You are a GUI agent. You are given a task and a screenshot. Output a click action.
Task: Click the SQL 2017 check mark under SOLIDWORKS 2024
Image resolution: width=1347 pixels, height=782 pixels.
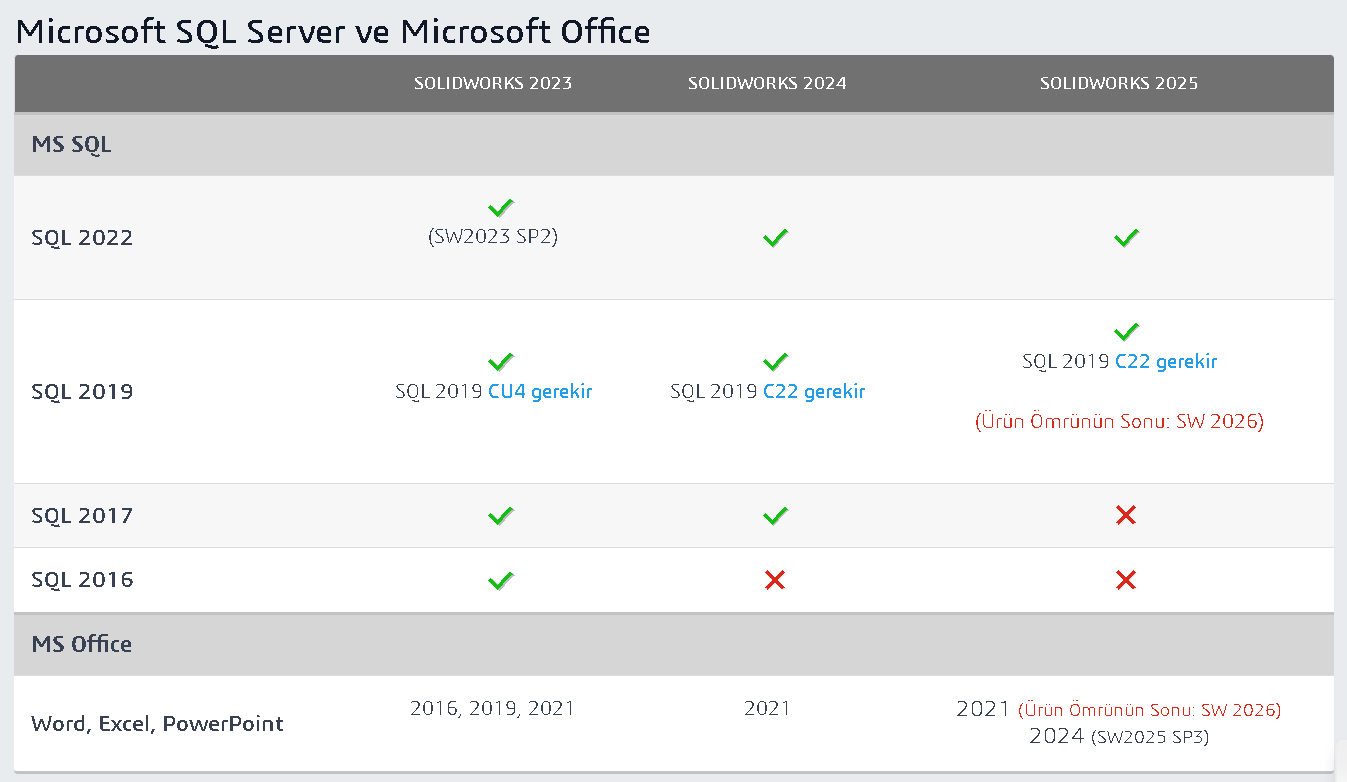pyautogui.click(x=775, y=516)
